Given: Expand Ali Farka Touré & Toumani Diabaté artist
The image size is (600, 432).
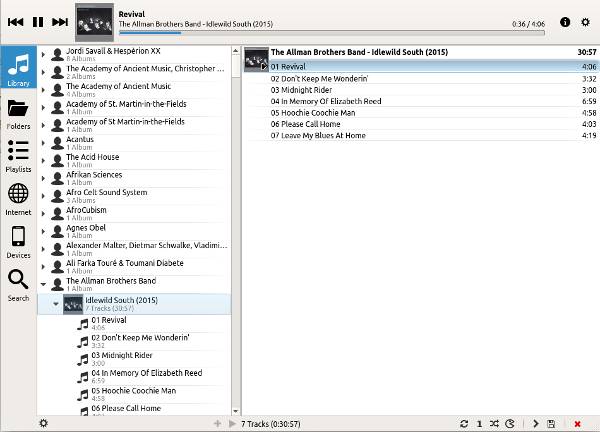Looking at the screenshot, I should tap(43, 267).
